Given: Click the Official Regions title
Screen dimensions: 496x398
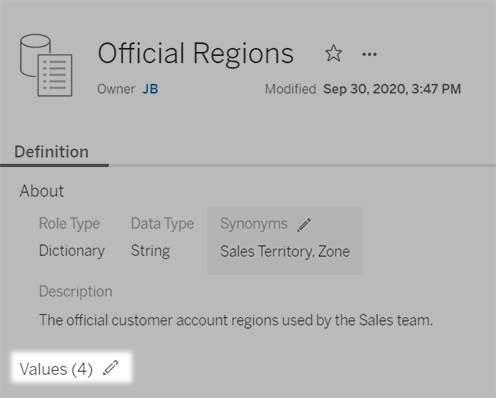Looking at the screenshot, I should 196,53.
